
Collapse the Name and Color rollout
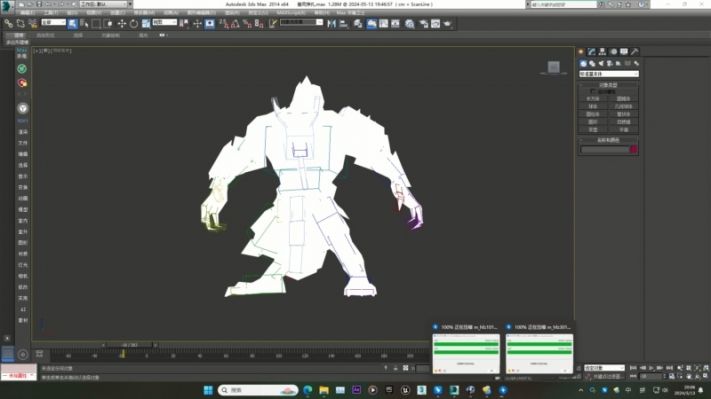(609, 140)
